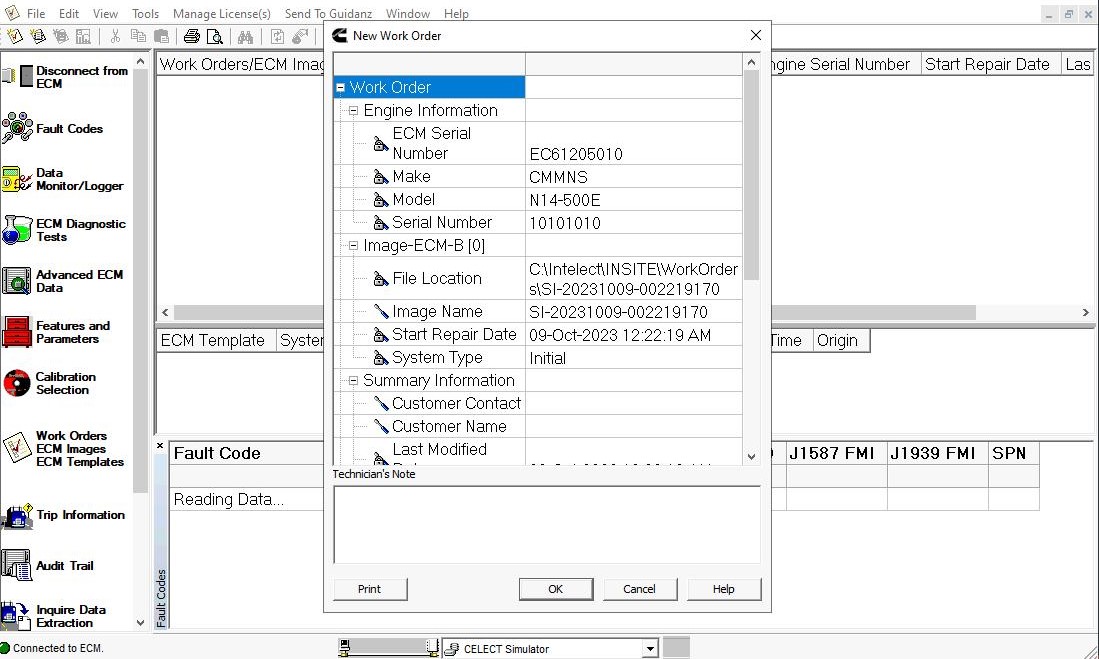Open Inquire Data Extraction

(x=54, y=616)
